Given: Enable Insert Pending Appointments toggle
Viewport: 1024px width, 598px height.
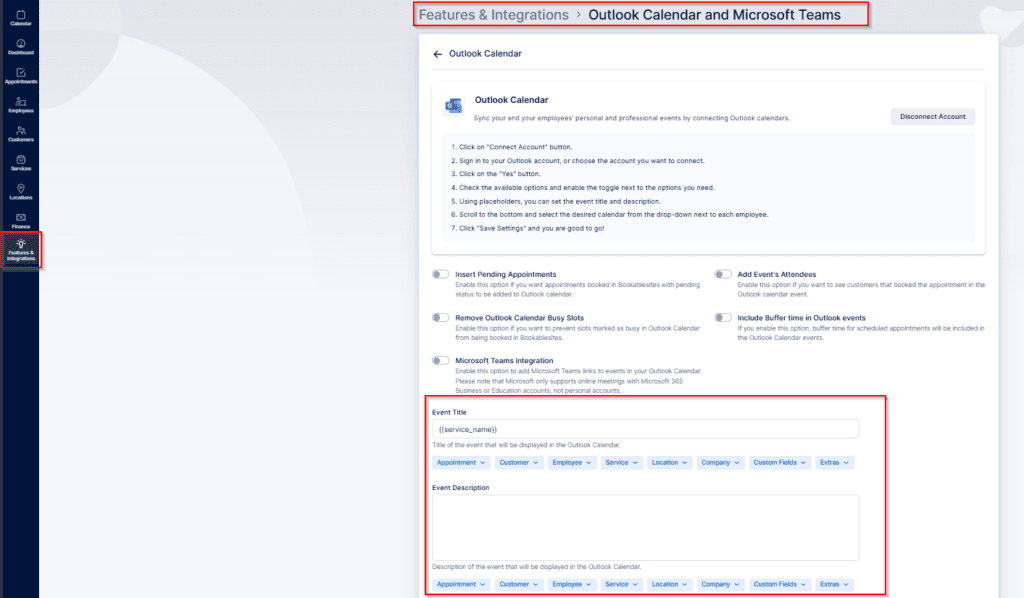Looking at the screenshot, I should [x=441, y=274].
